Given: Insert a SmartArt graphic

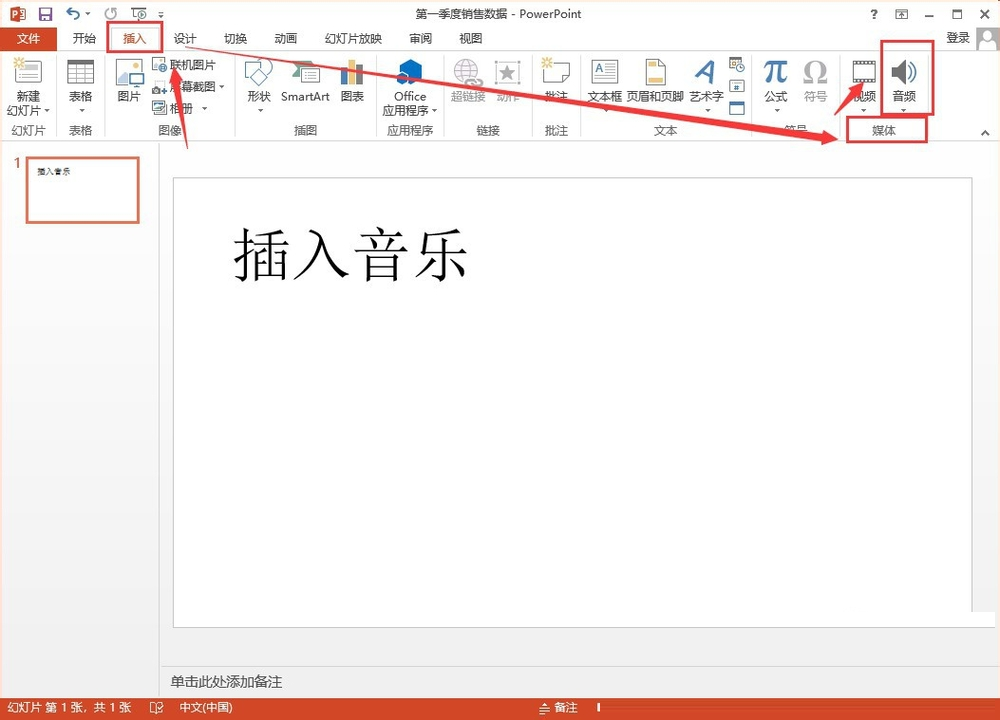Looking at the screenshot, I should (x=305, y=80).
